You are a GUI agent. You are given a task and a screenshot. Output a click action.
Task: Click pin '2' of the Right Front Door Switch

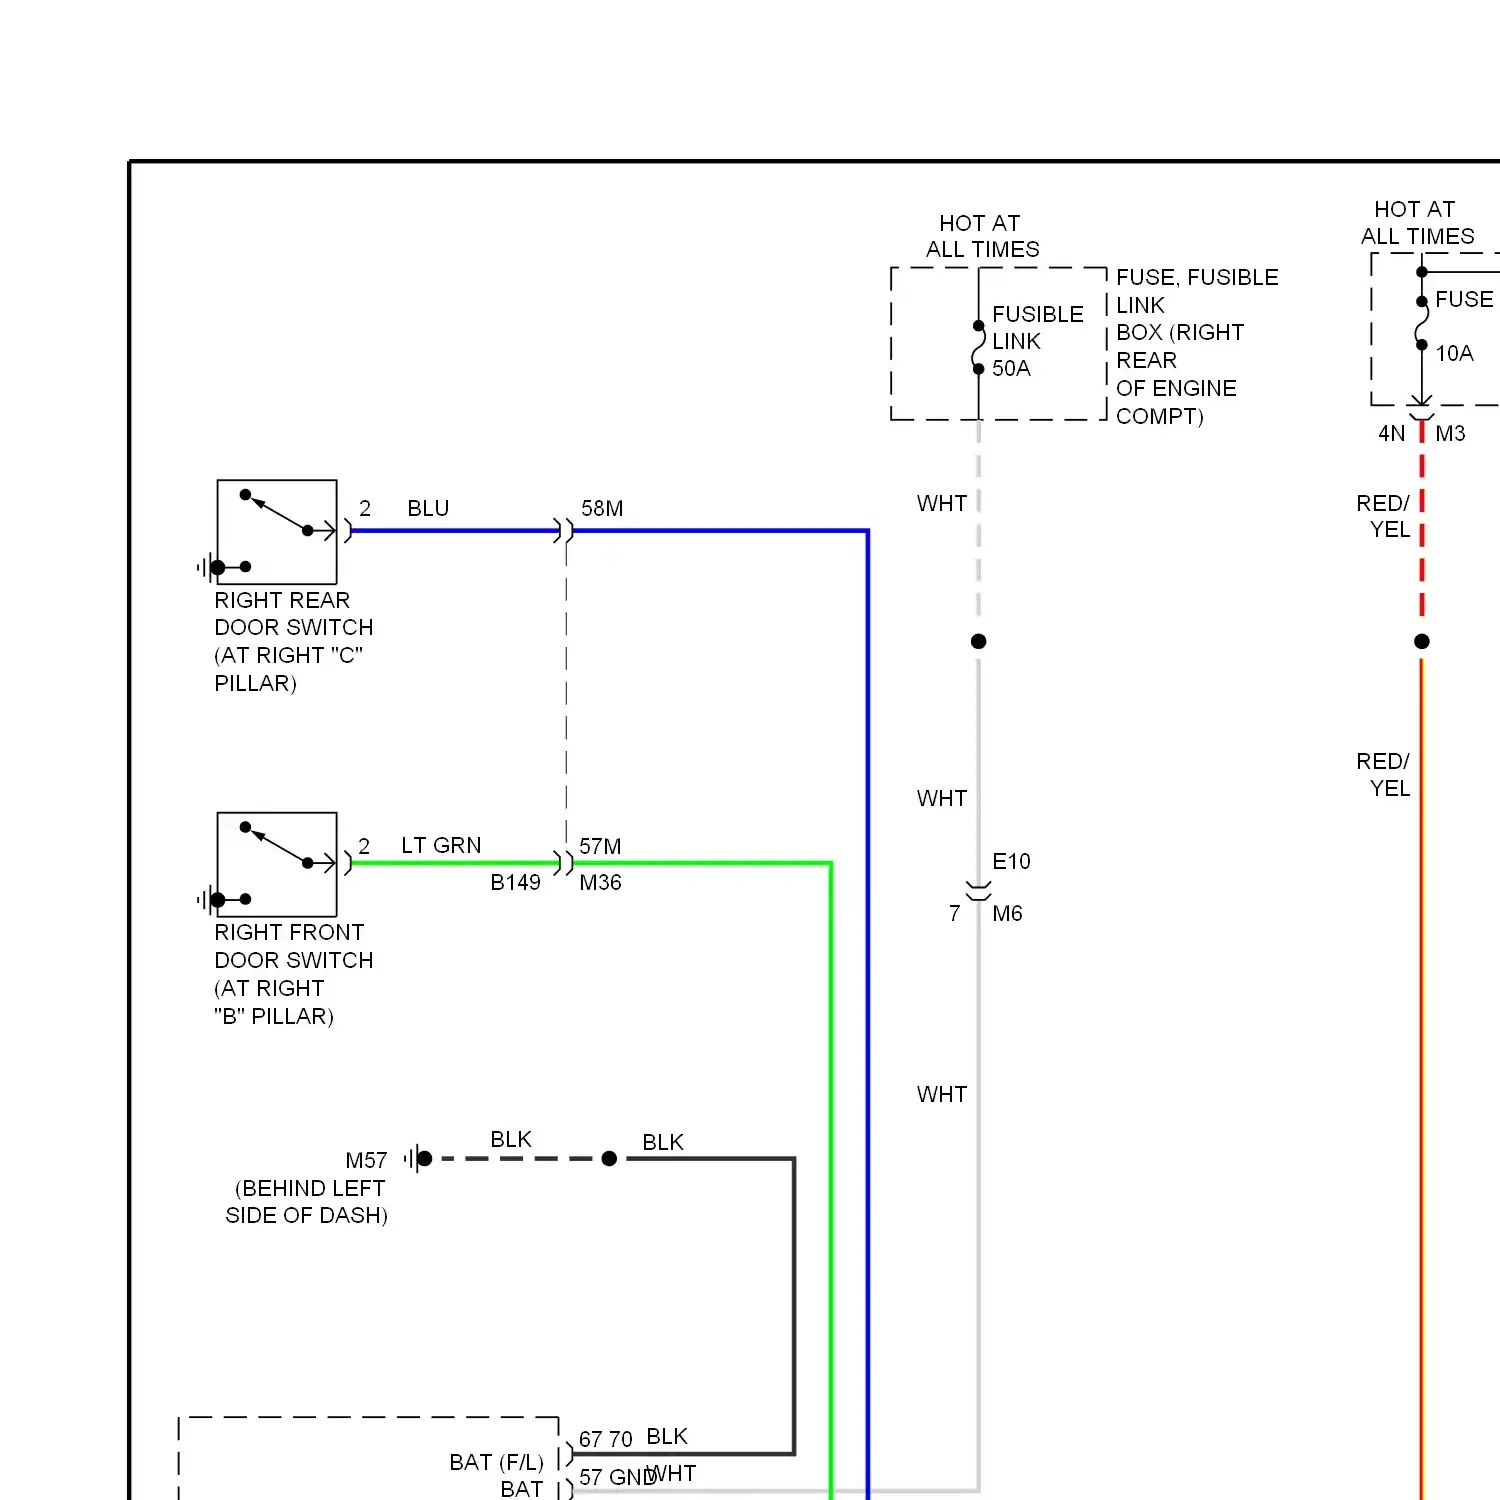(x=364, y=846)
